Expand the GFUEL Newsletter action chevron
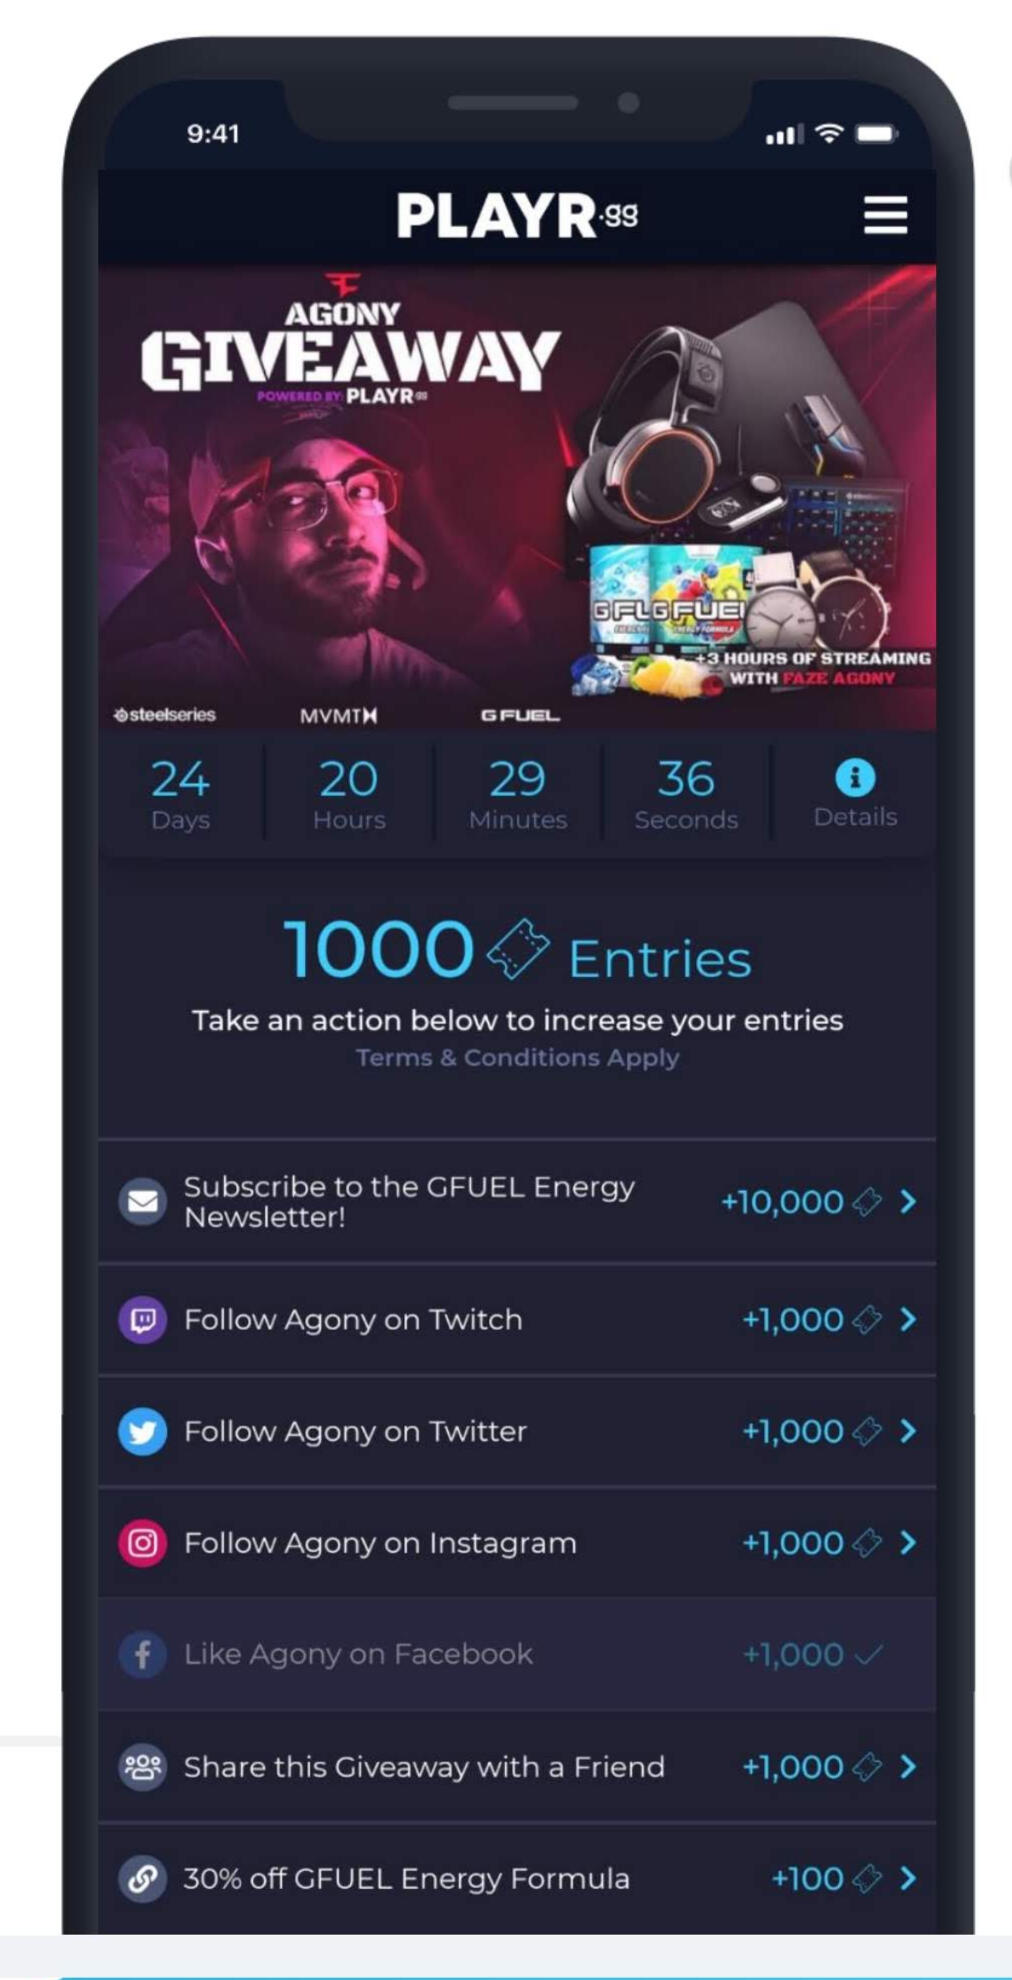 pyautogui.click(x=908, y=1201)
